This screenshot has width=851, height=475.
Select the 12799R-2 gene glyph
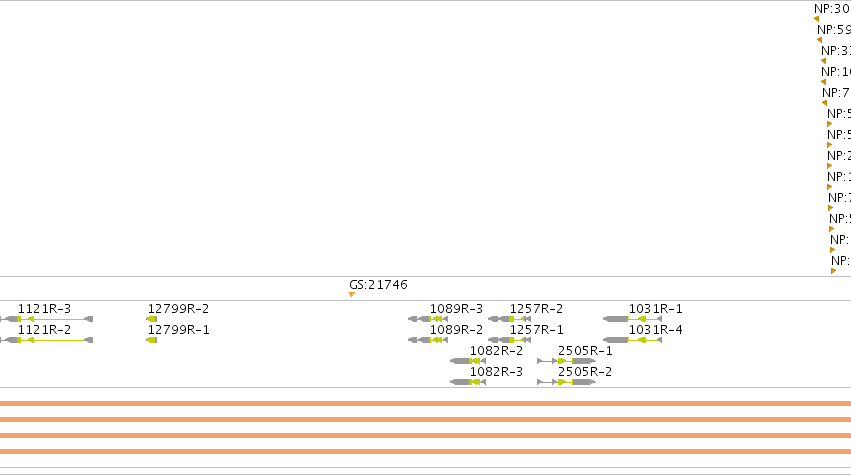coord(151,319)
